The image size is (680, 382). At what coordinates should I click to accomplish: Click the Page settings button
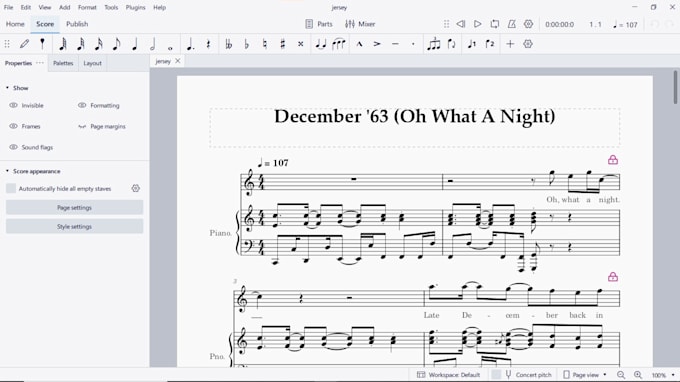75,208
